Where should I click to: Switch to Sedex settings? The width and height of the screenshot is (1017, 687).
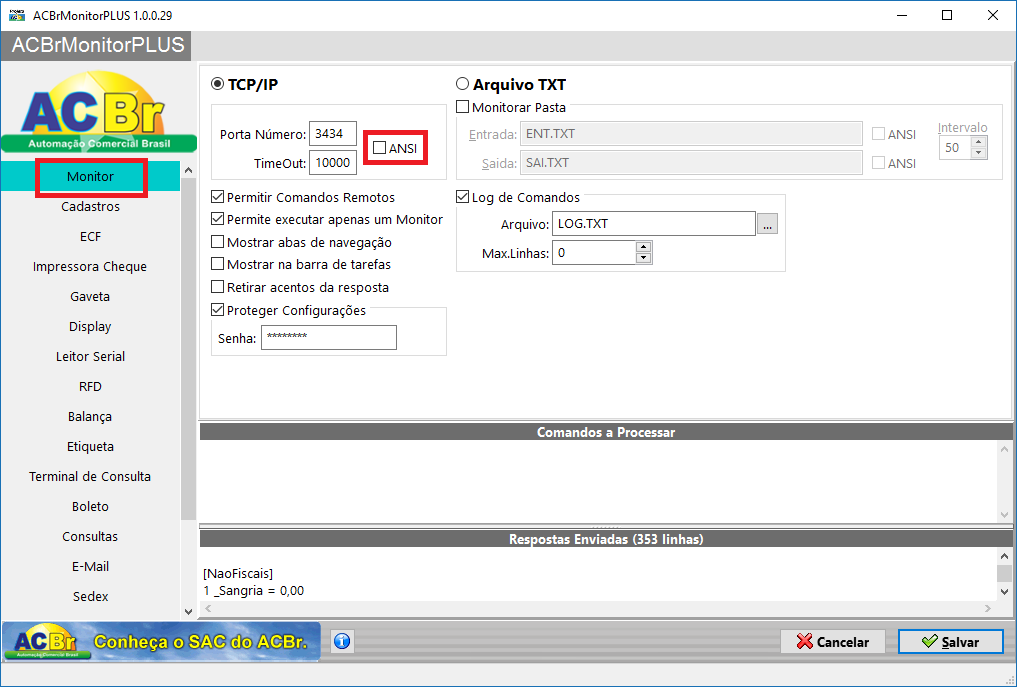[x=90, y=596]
